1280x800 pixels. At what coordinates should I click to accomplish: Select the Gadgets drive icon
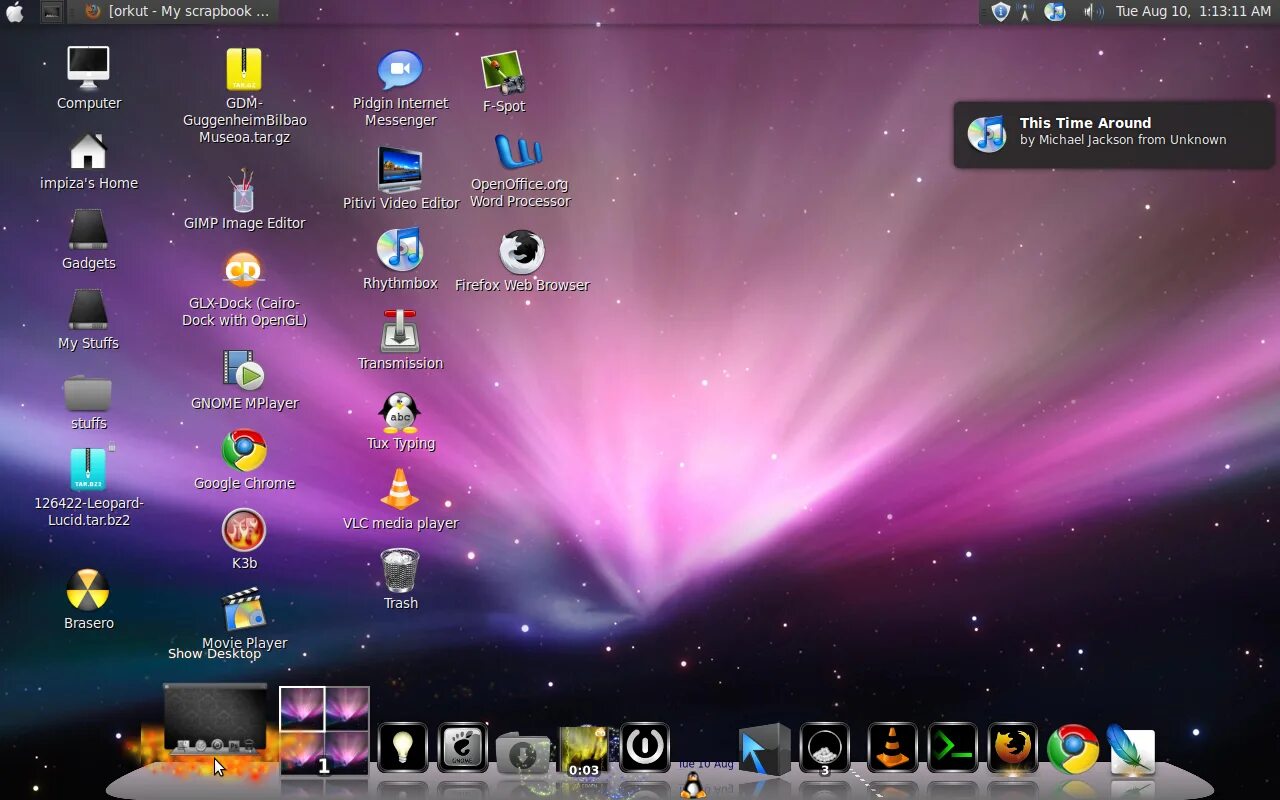click(88, 230)
